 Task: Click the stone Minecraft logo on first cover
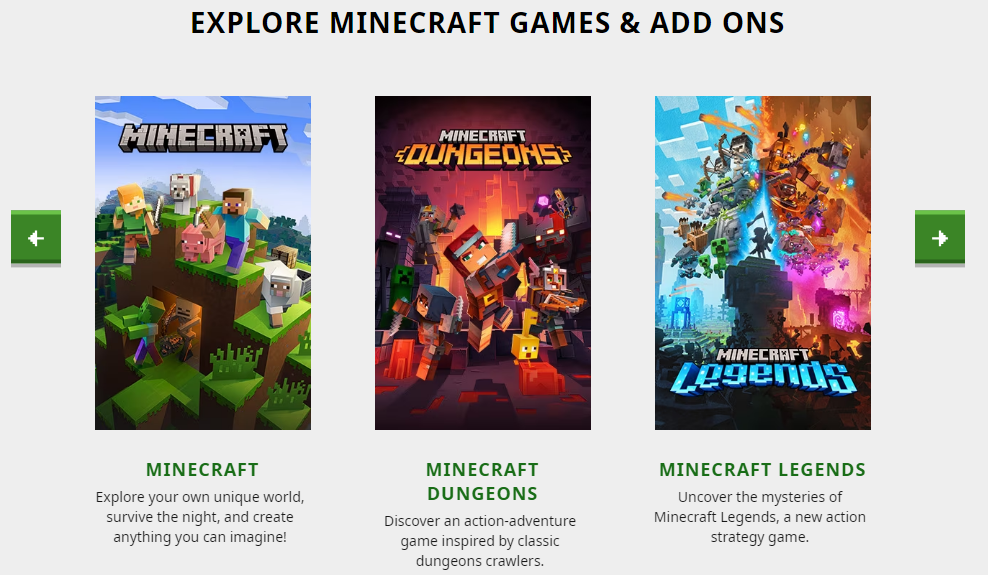coord(203,137)
